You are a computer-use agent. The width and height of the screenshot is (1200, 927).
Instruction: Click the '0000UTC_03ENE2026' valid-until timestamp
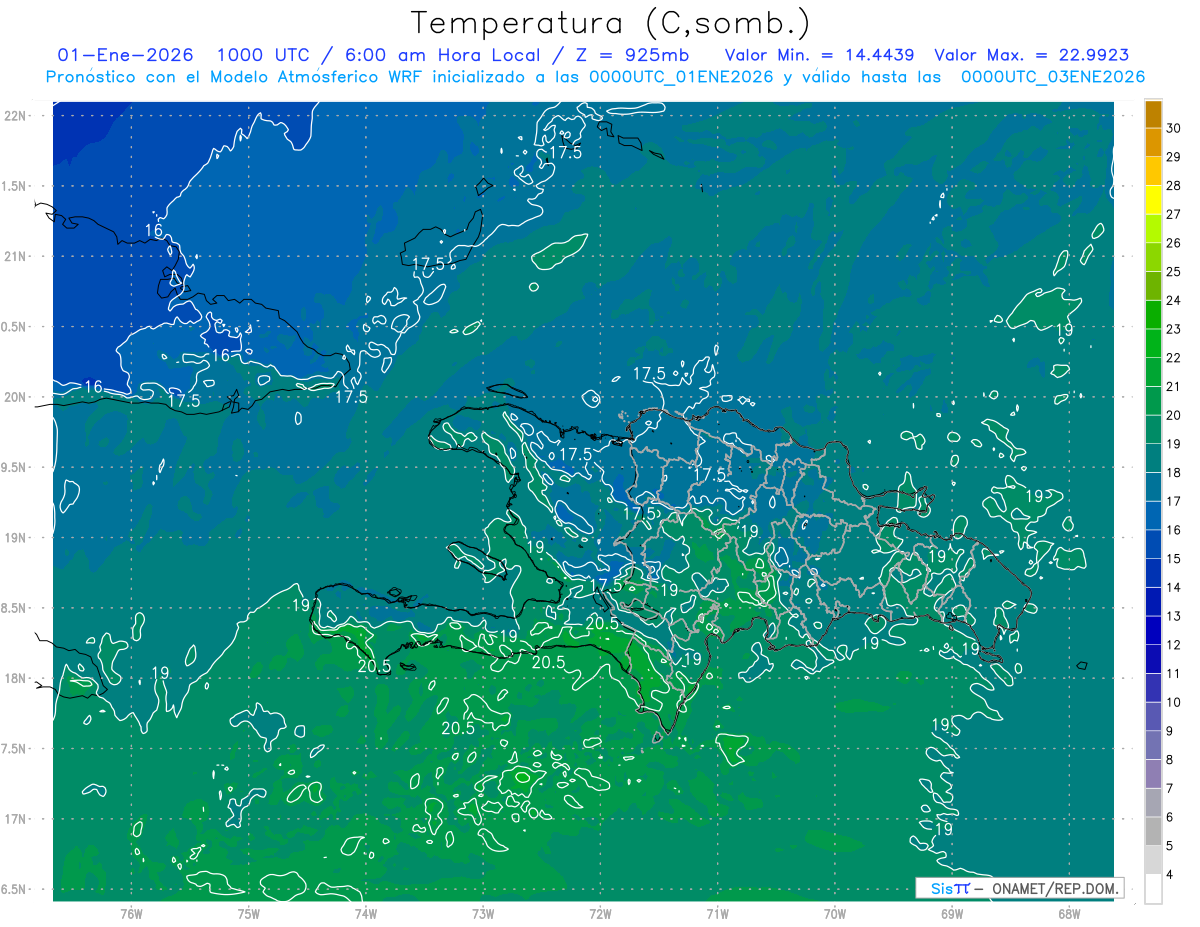tap(1053, 77)
